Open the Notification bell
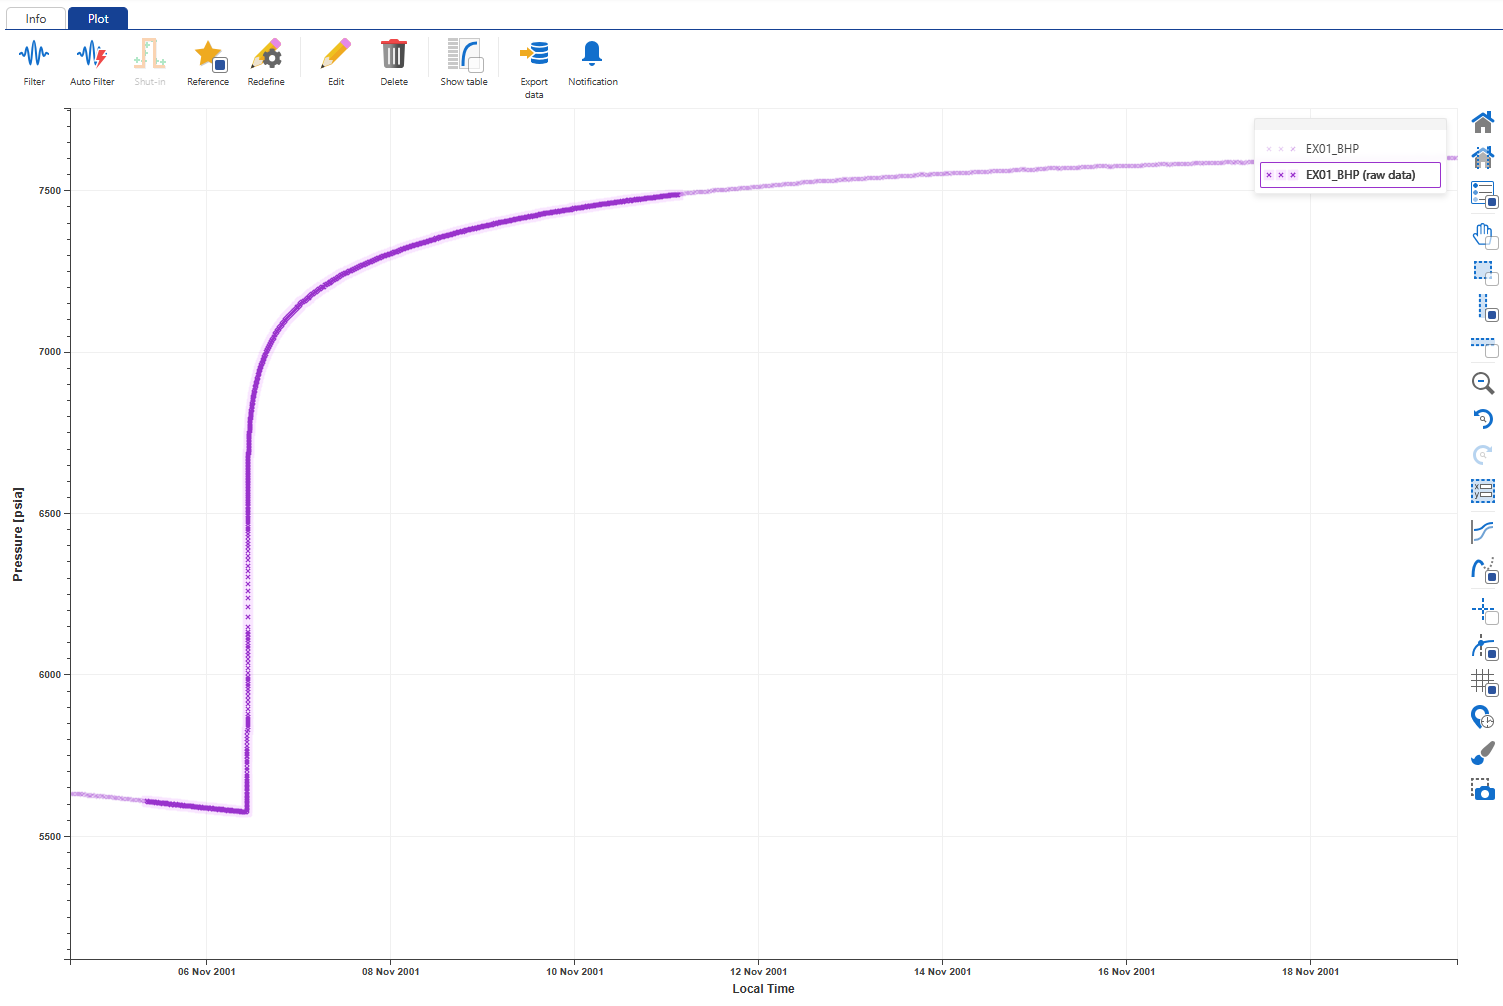 click(592, 60)
